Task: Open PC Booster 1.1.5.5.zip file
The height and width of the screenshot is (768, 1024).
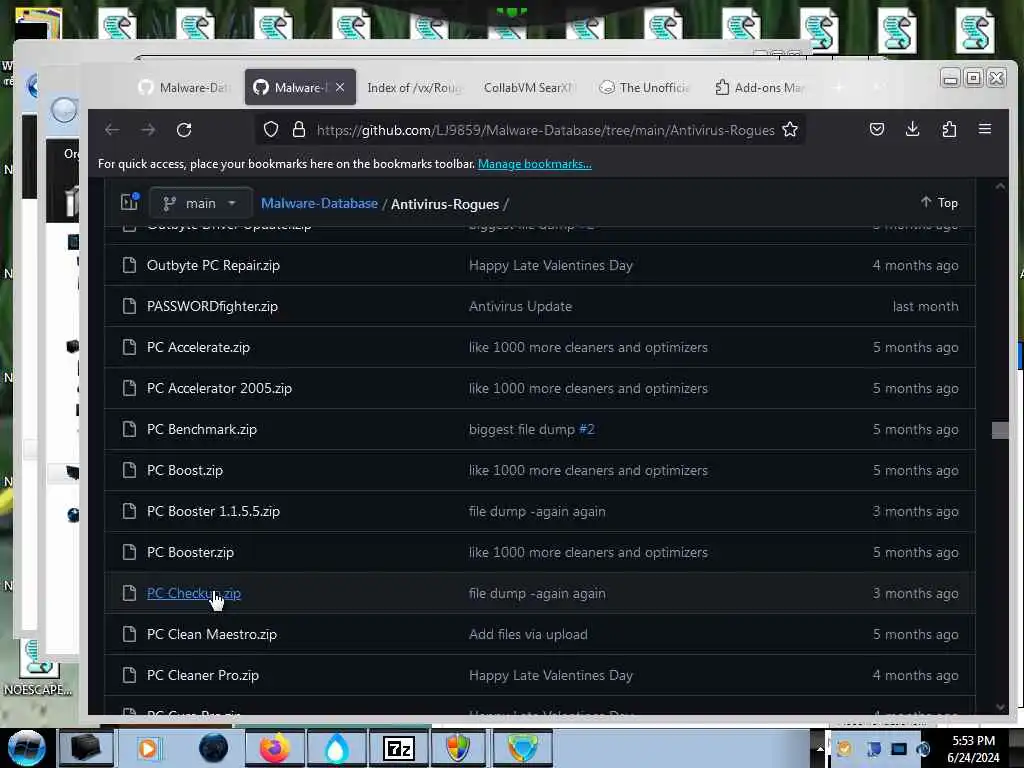Action: click(x=213, y=511)
